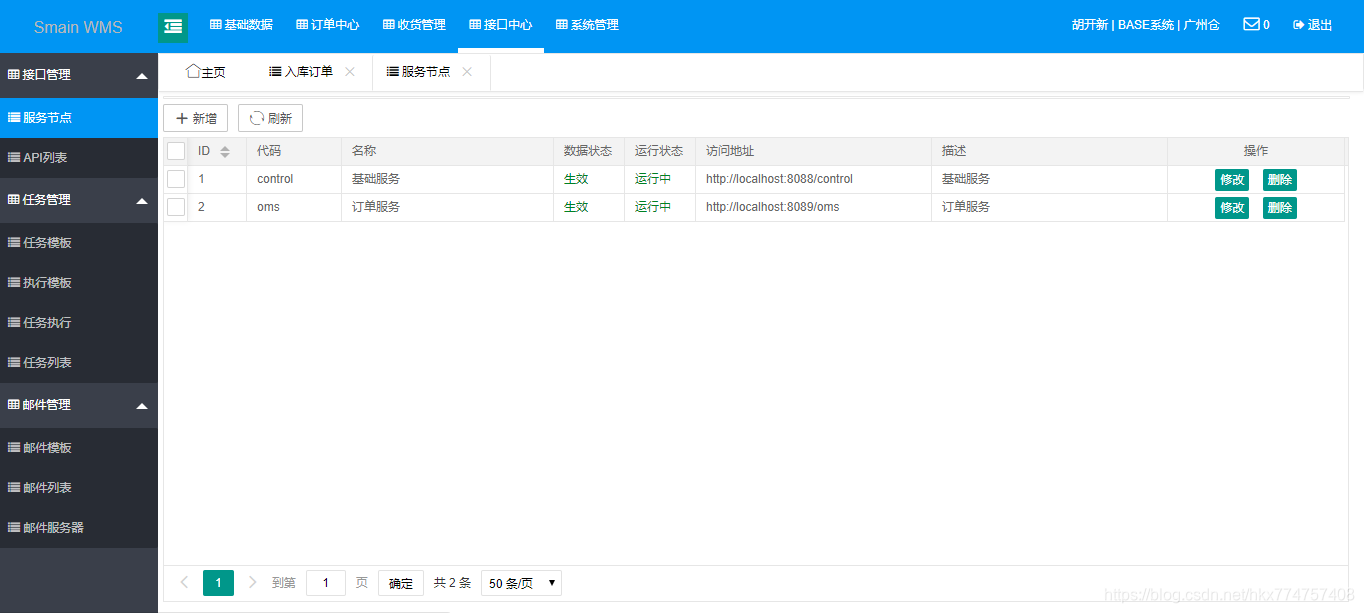
Task: Open the 接口中心 top menu
Action: click(501, 25)
